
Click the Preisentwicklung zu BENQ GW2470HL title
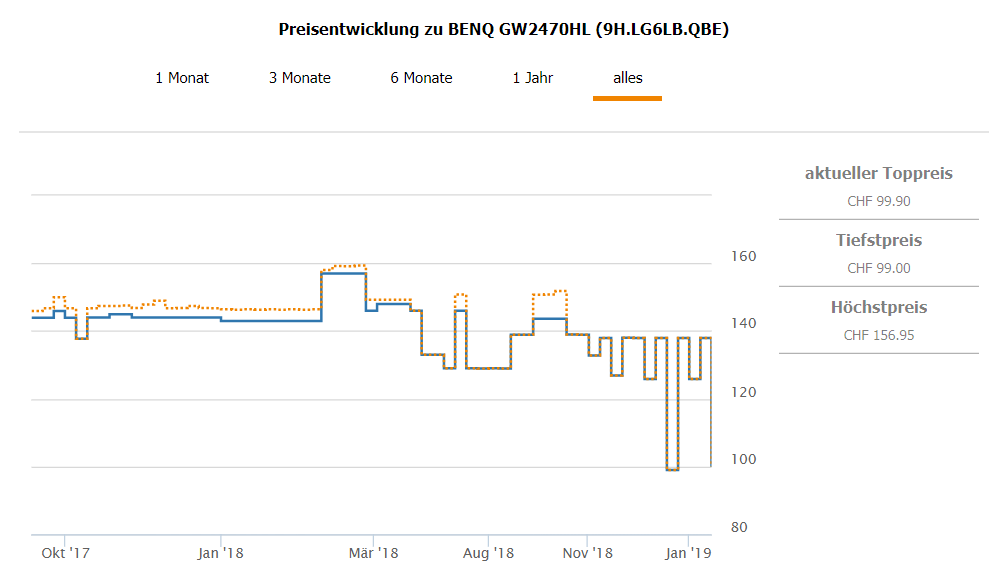pos(503,29)
